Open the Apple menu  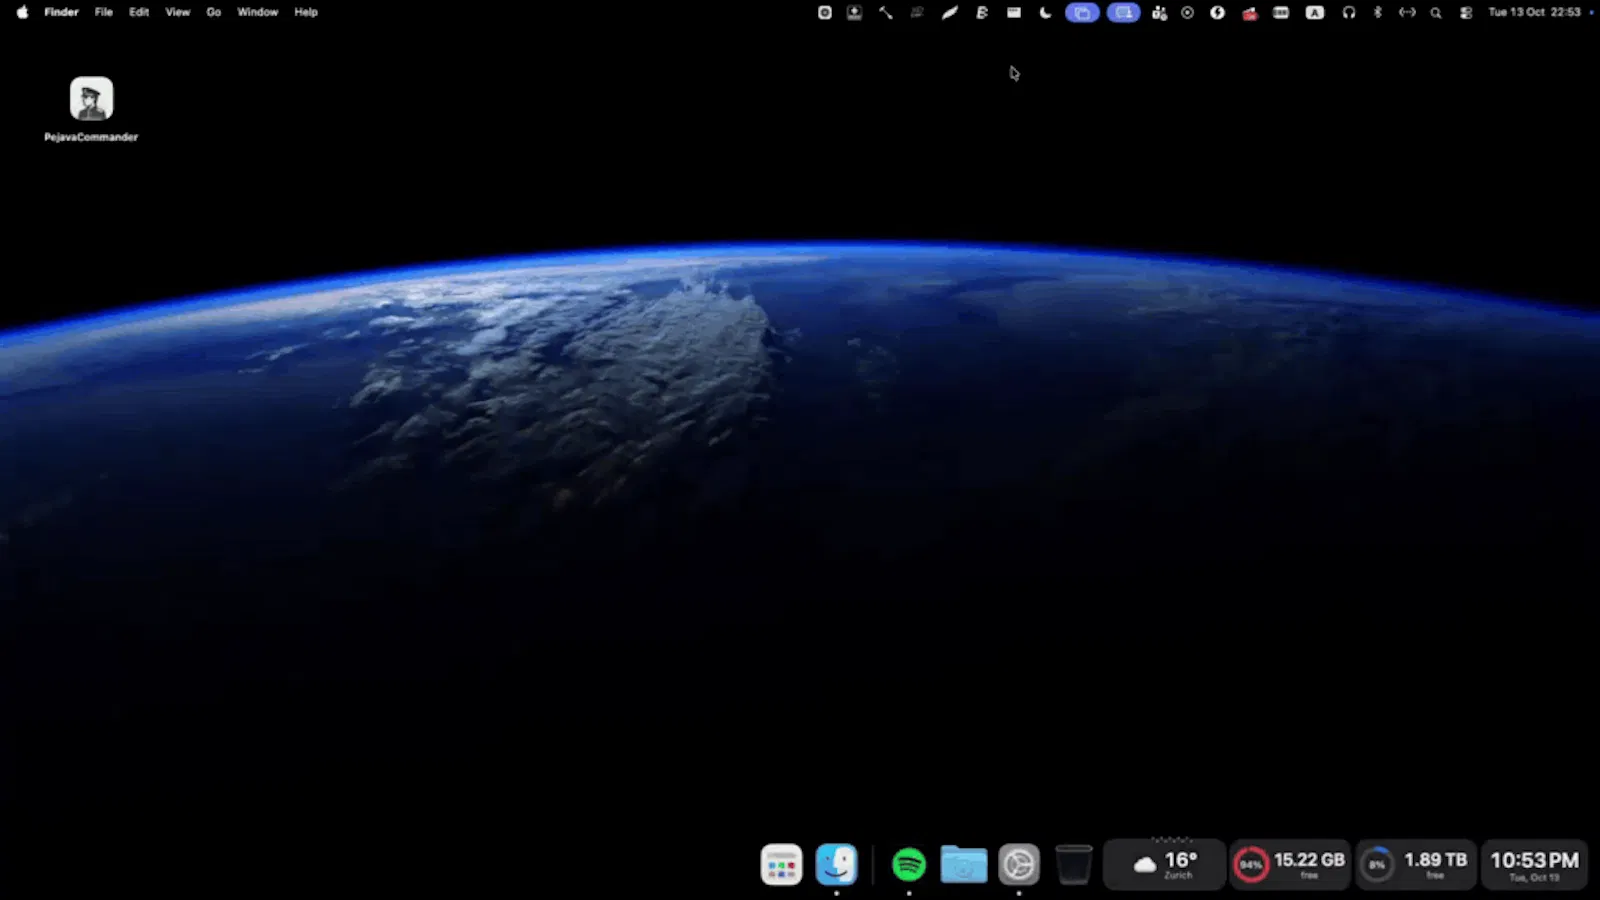22,12
